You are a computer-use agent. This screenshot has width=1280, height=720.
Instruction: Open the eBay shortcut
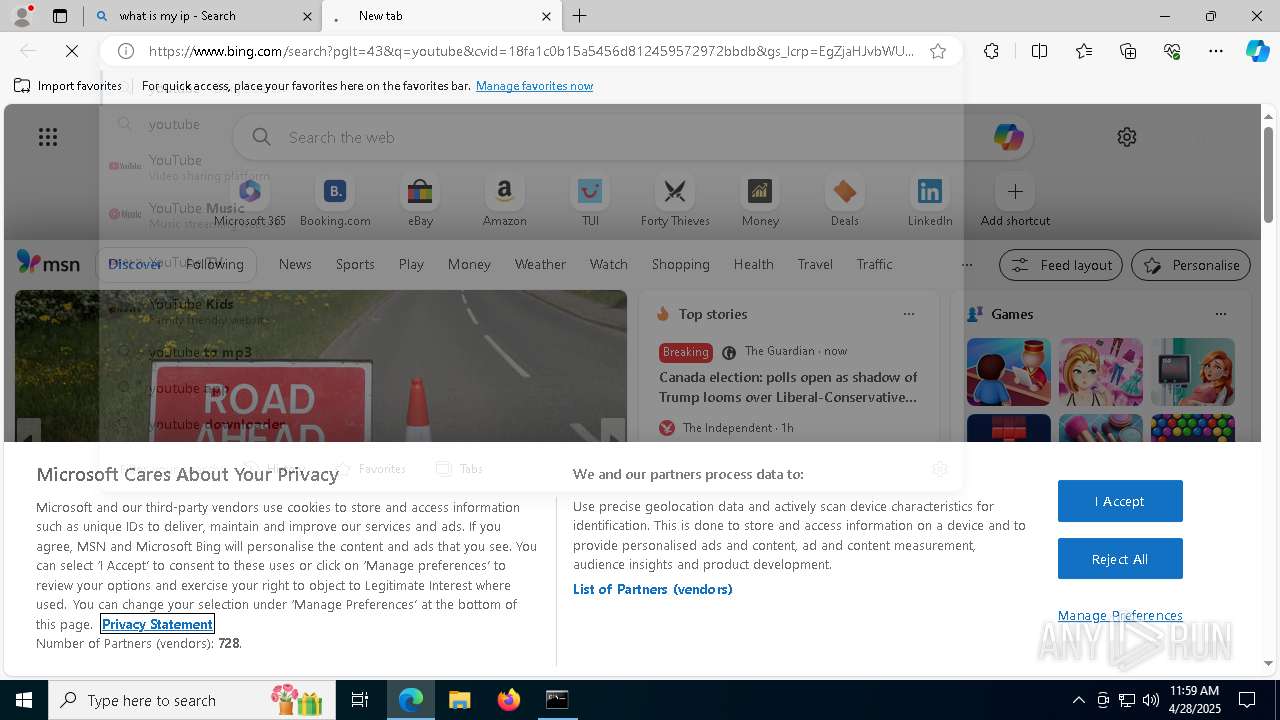click(420, 201)
